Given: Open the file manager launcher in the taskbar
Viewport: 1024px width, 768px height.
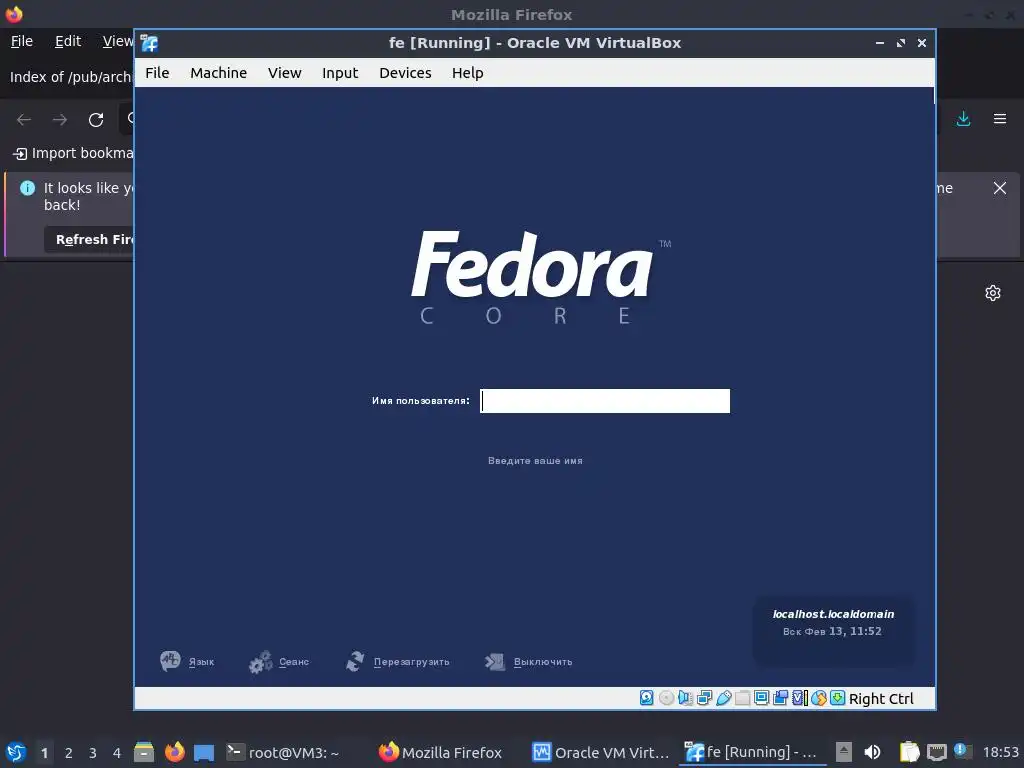Looking at the screenshot, I should 144,752.
